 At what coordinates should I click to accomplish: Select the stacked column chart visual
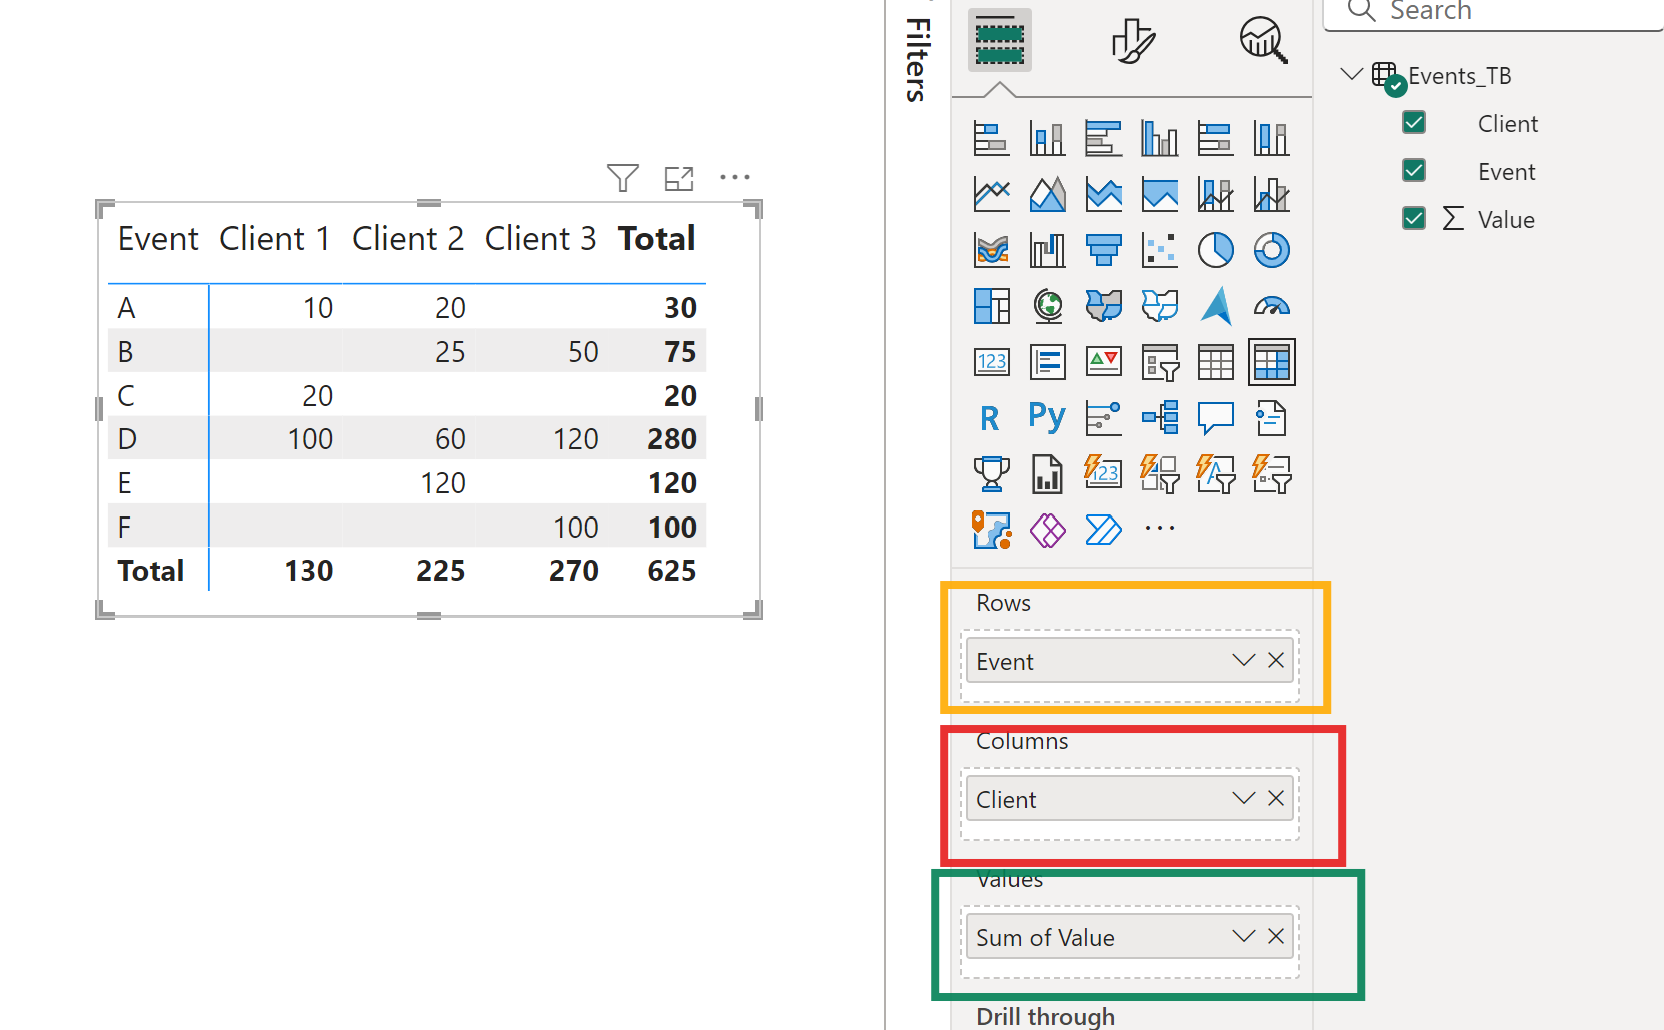pyautogui.click(x=1047, y=138)
